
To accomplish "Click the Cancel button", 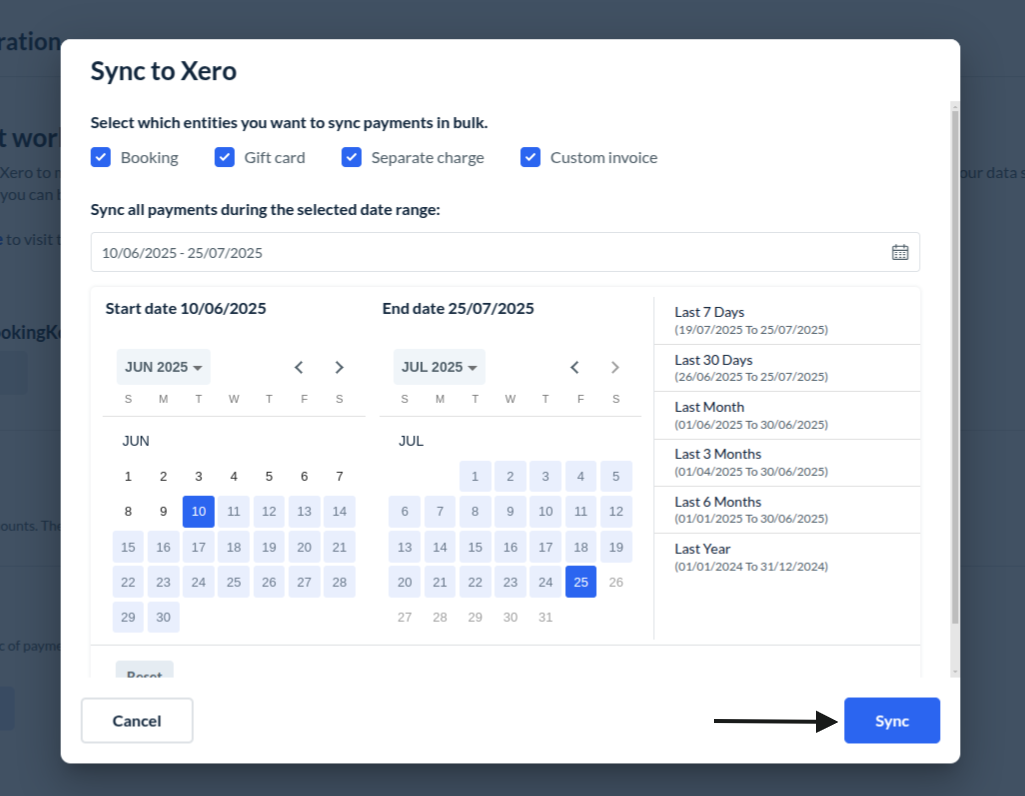I will [137, 721].
